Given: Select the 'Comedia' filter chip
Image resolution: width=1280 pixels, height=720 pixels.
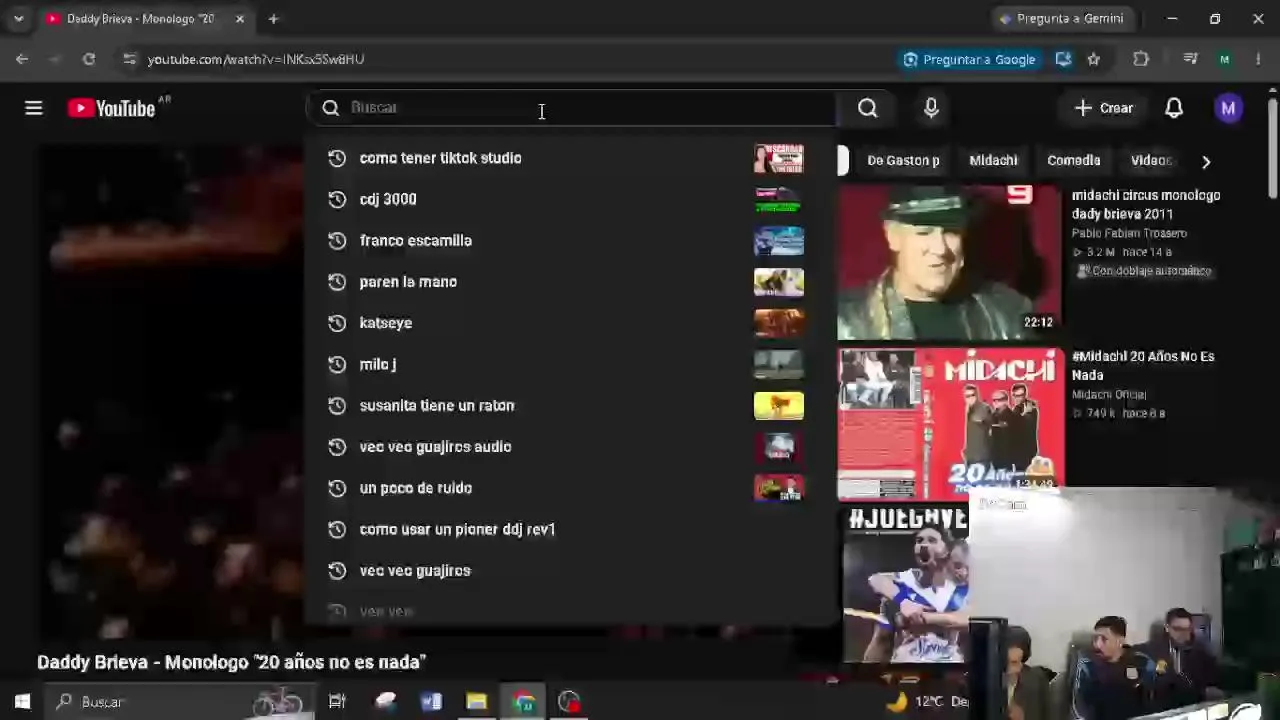Looking at the screenshot, I should [1073, 160].
